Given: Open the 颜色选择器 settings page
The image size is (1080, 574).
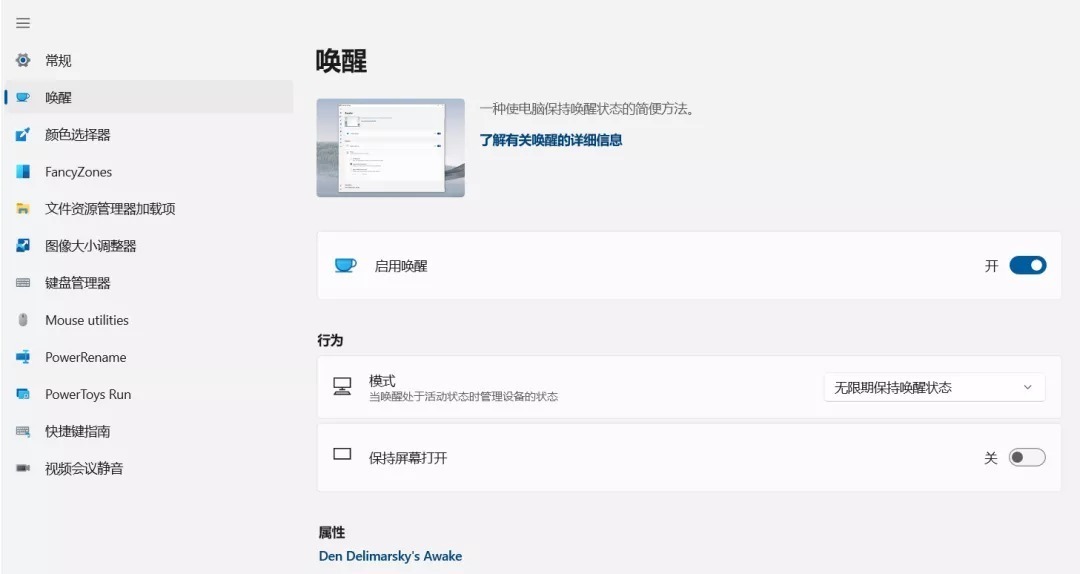Looking at the screenshot, I should (149, 135).
